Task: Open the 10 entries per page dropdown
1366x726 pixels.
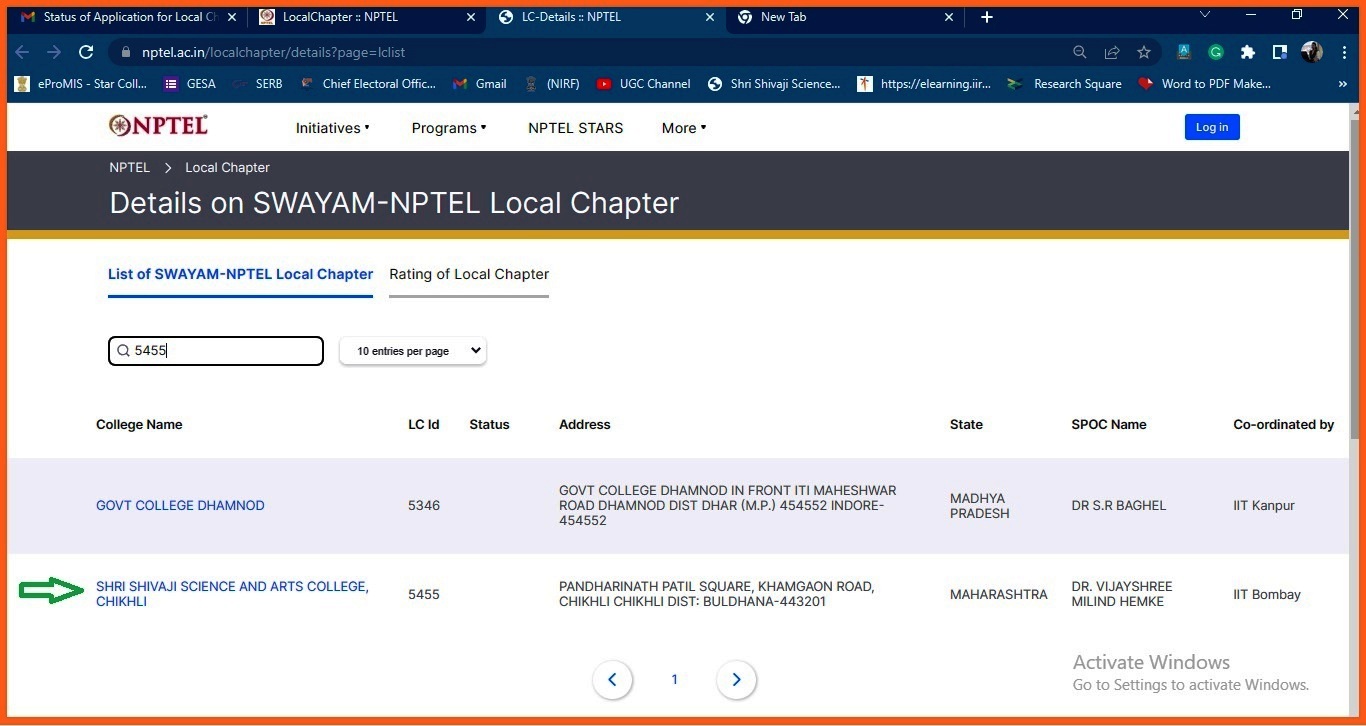Action: (x=413, y=351)
